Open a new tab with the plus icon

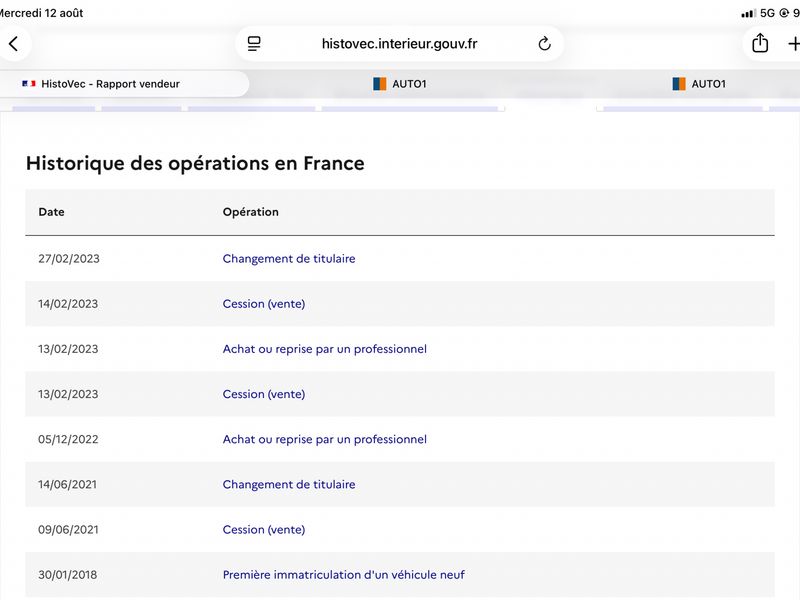(x=794, y=44)
